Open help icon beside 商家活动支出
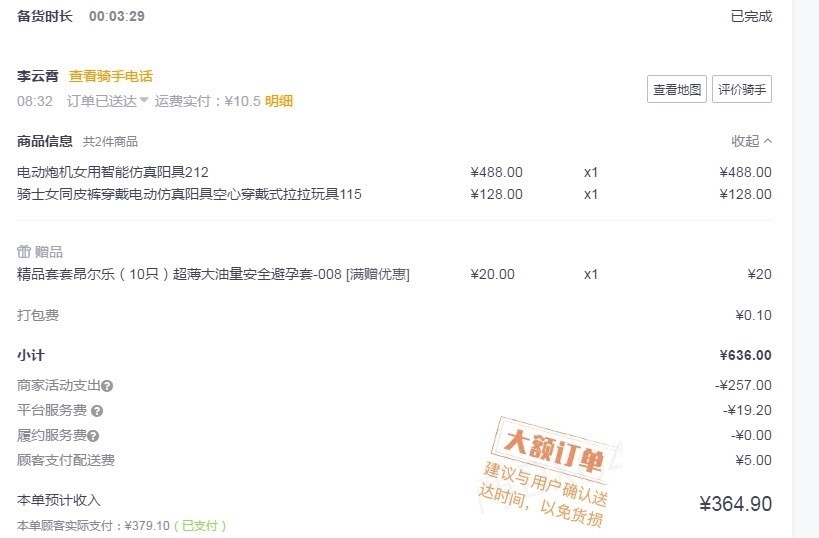The width and height of the screenshot is (819, 538). tap(107, 386)
